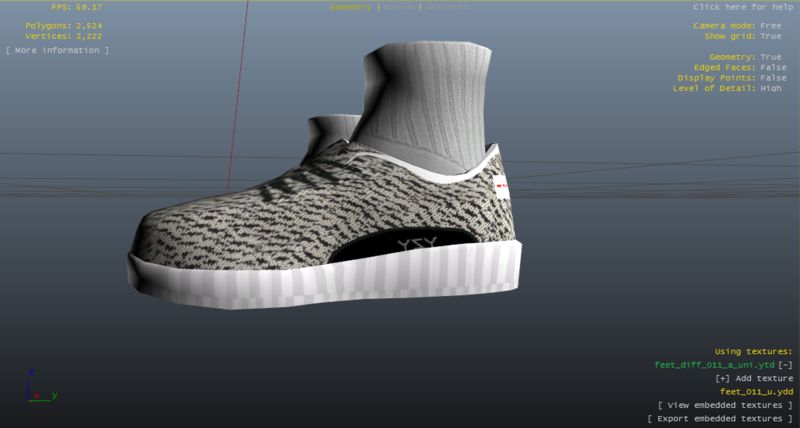Expand More information section

coord(57,50)
